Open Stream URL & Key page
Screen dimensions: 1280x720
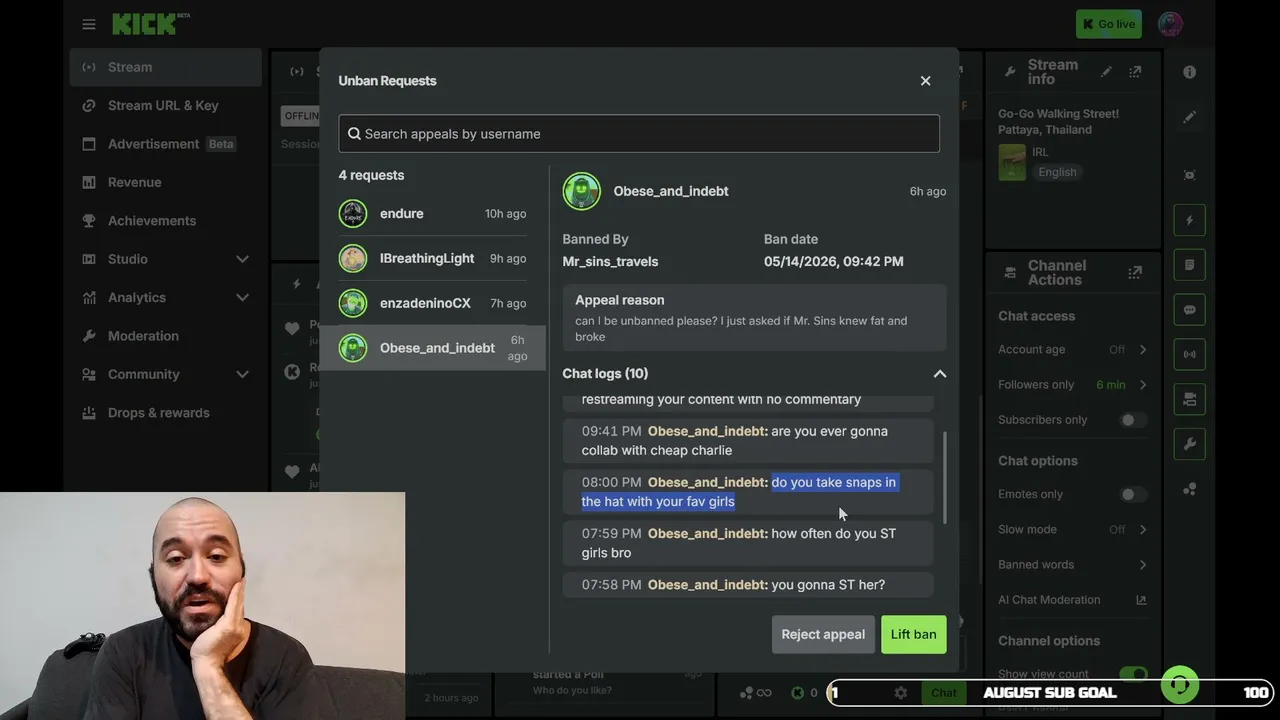[x=166, y=105]
